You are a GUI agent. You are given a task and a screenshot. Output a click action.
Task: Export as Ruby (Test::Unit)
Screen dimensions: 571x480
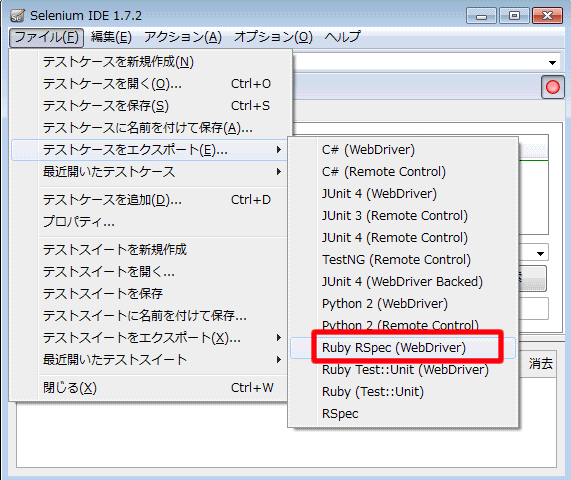[x=403, y=392]
